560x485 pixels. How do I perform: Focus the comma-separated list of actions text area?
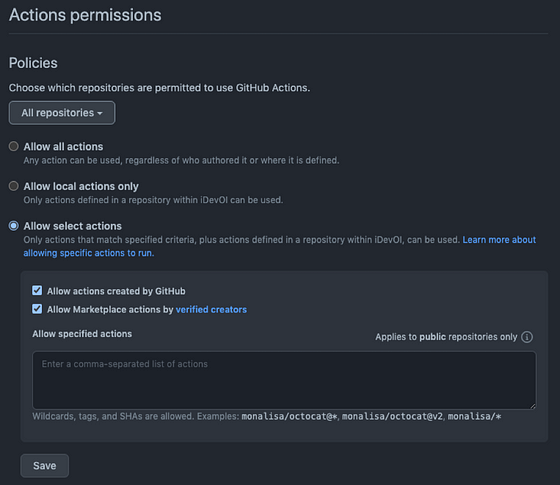[x=284, y=380]
